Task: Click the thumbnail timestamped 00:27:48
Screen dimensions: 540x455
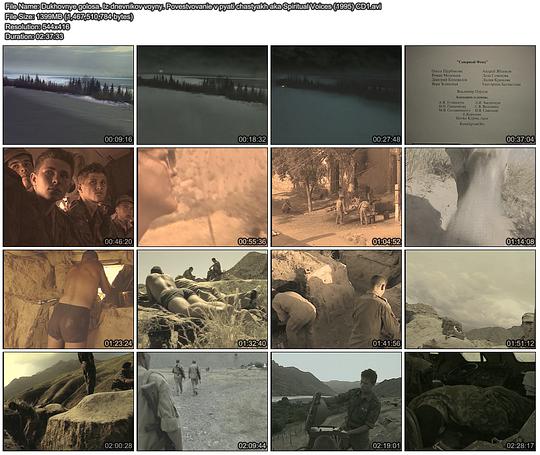Action: tap(336, 95)
